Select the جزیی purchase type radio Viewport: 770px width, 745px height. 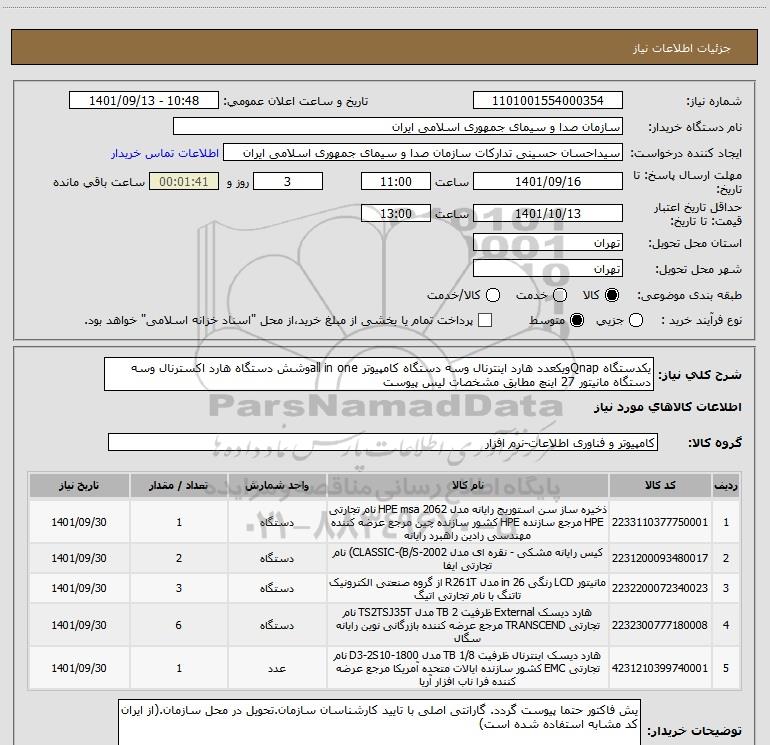coord(636,320)
